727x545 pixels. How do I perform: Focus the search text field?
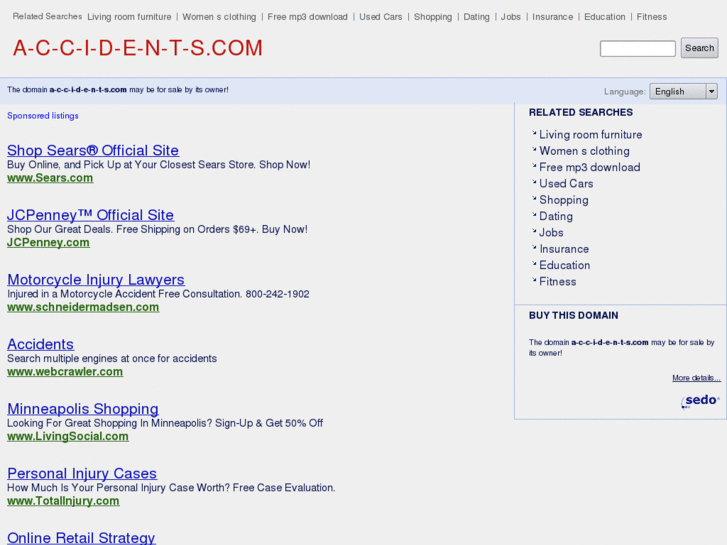click(638, 48)
